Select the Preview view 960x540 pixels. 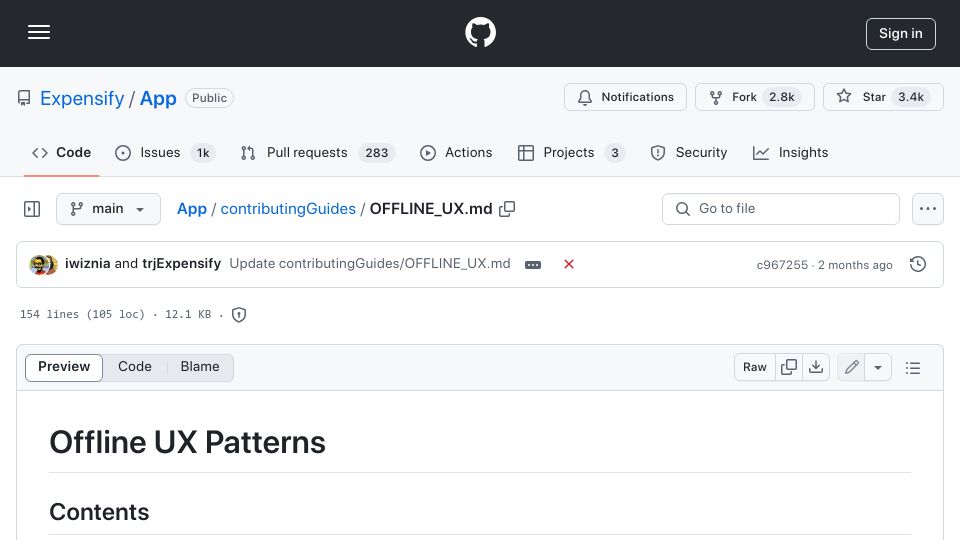point(64,367)
